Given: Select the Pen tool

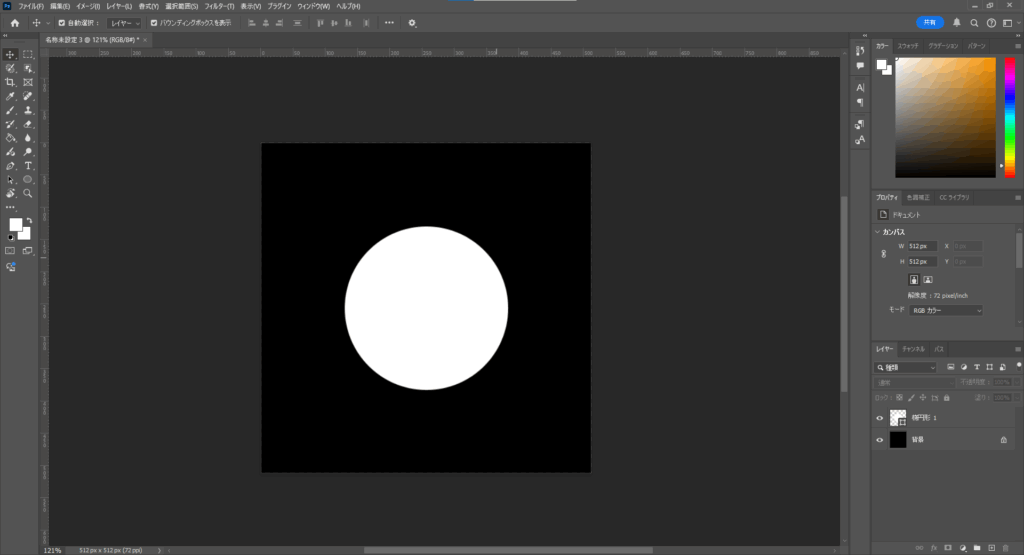Looking at the screenshot, I should (10, 165).
